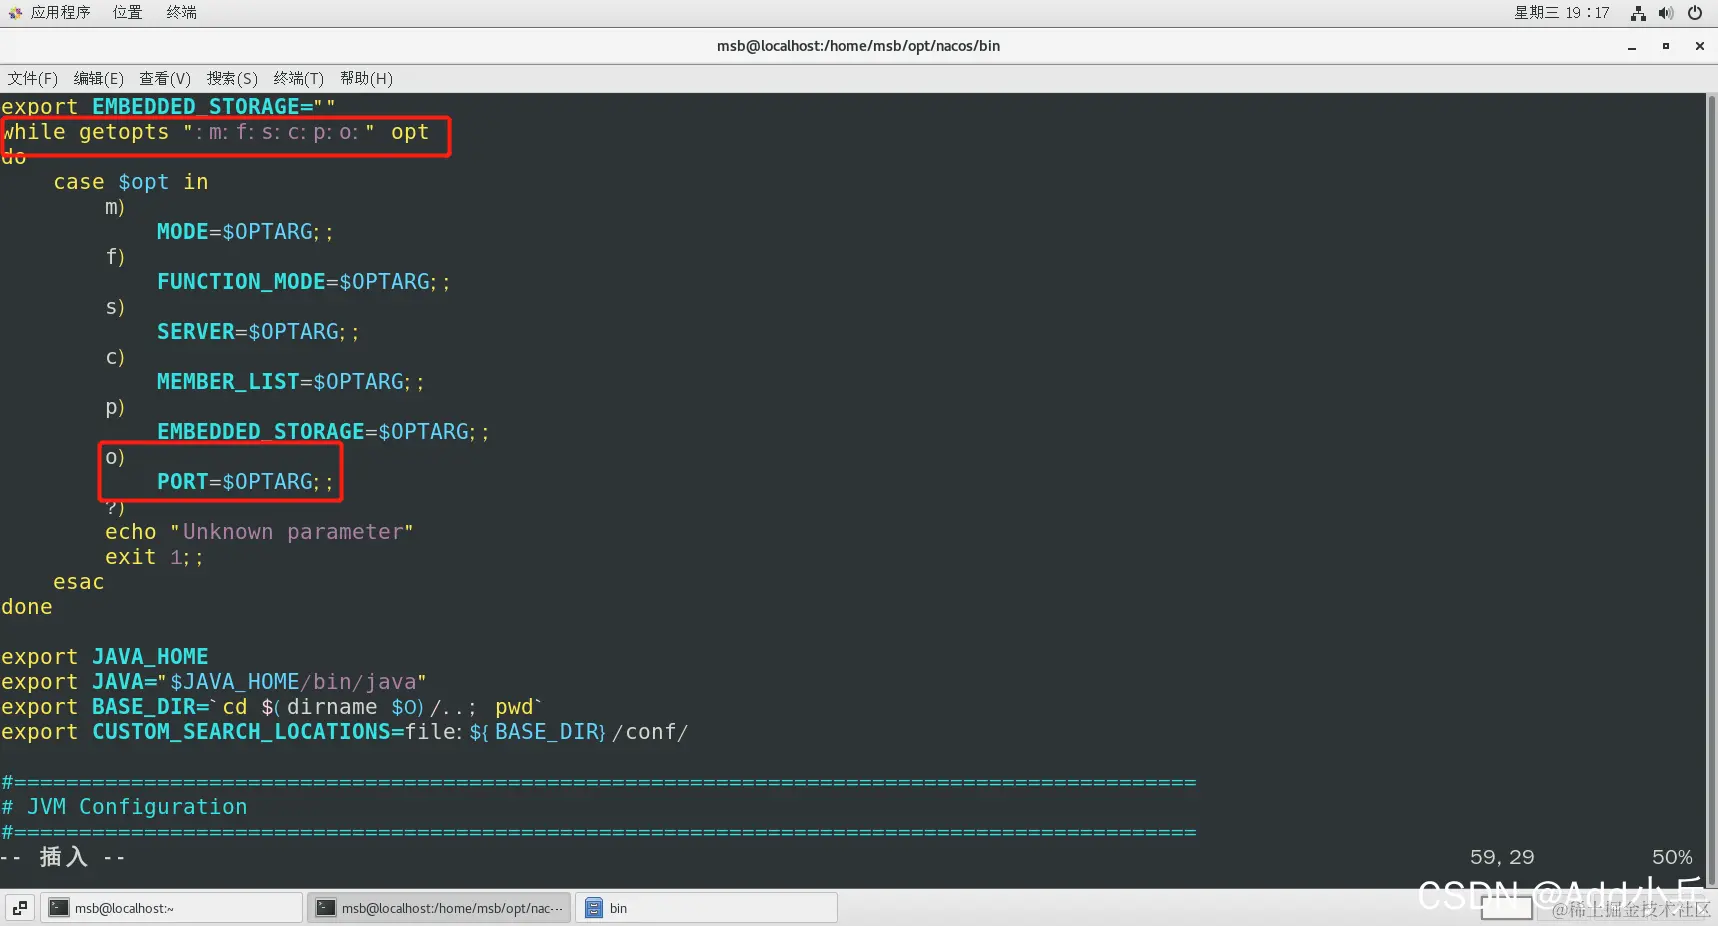Image resolution: width=1718 pixels, height=926 pixels.
Task: Click the show desktop icon in taskbar
Action: tap(20, 908)
